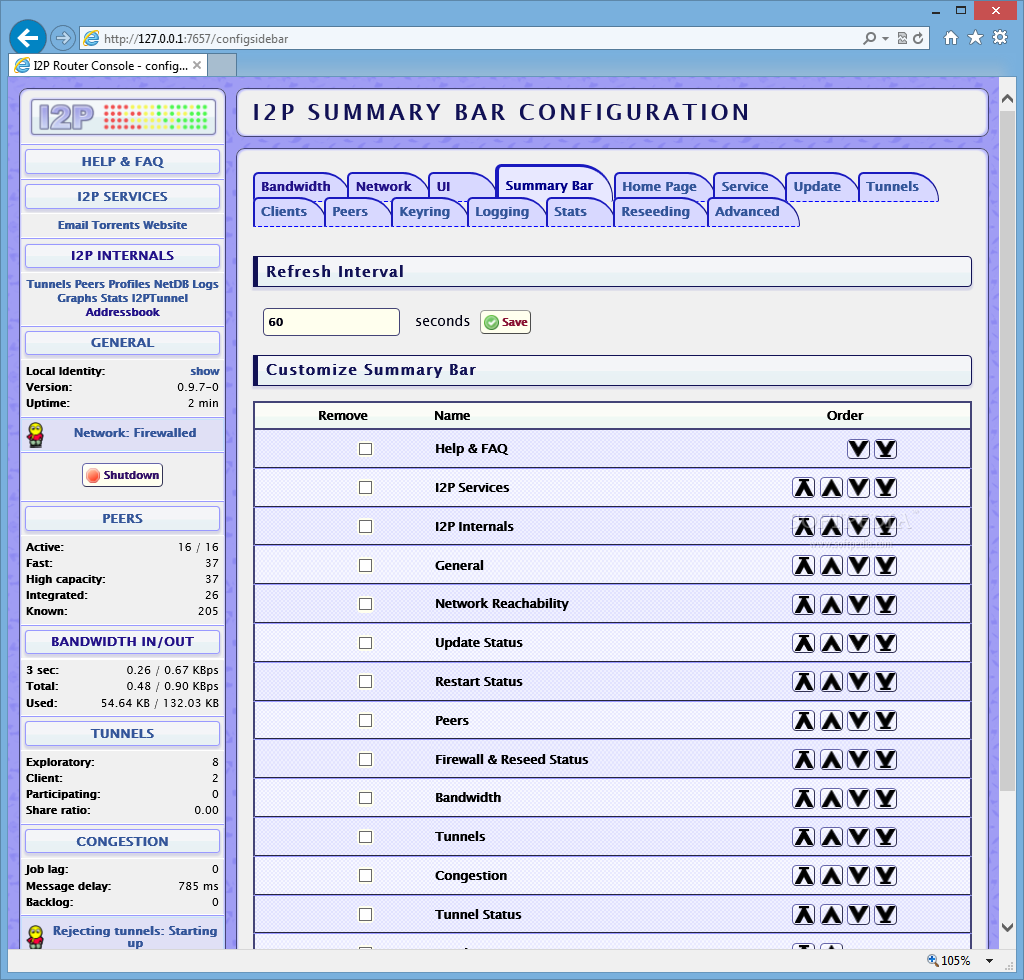Move Congestion row to bottom
This screenshot has height=980, width=1024.
point(886,876)
